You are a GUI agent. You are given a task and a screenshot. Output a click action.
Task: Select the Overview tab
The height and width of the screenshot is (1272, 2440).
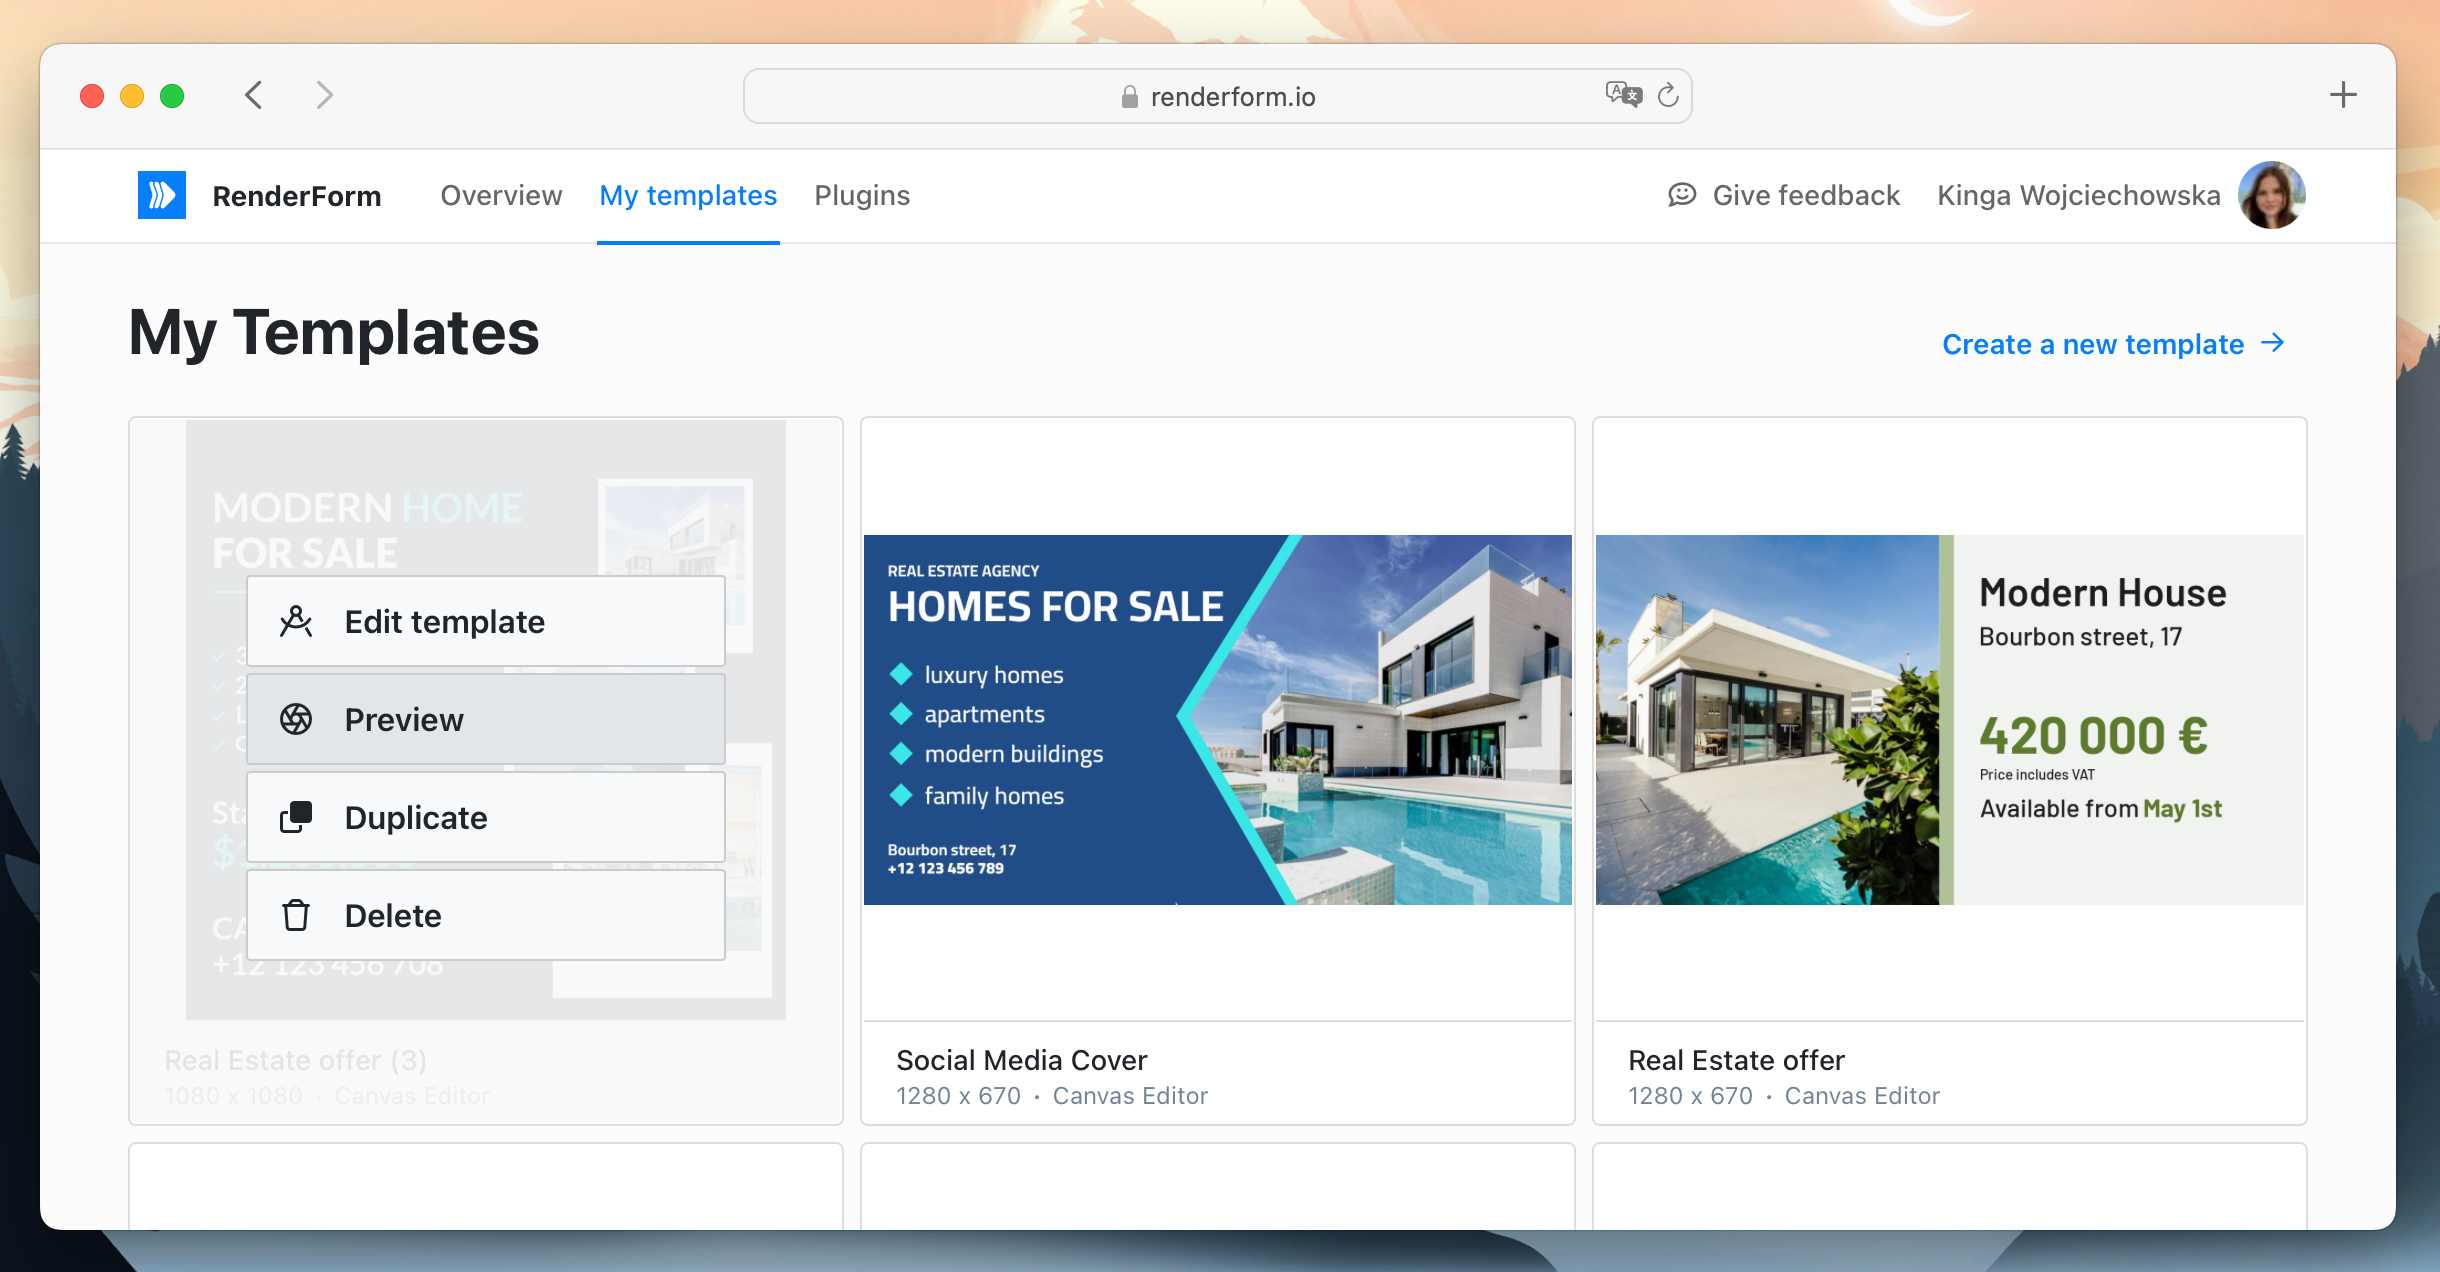500,195
